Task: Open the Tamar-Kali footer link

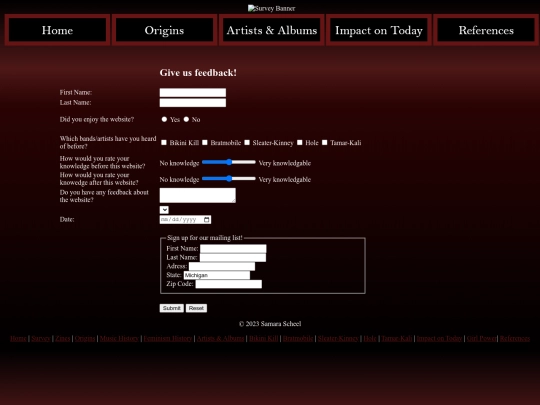Action: tap(396, 339)
